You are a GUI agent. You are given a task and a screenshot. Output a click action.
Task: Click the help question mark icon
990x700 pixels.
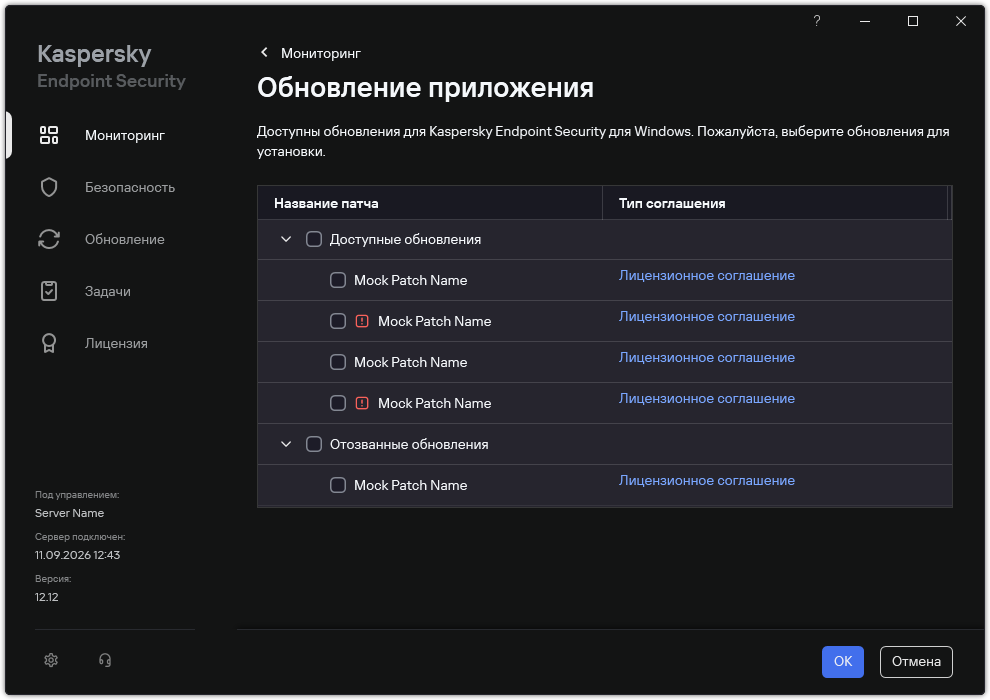tap(816, 21)
